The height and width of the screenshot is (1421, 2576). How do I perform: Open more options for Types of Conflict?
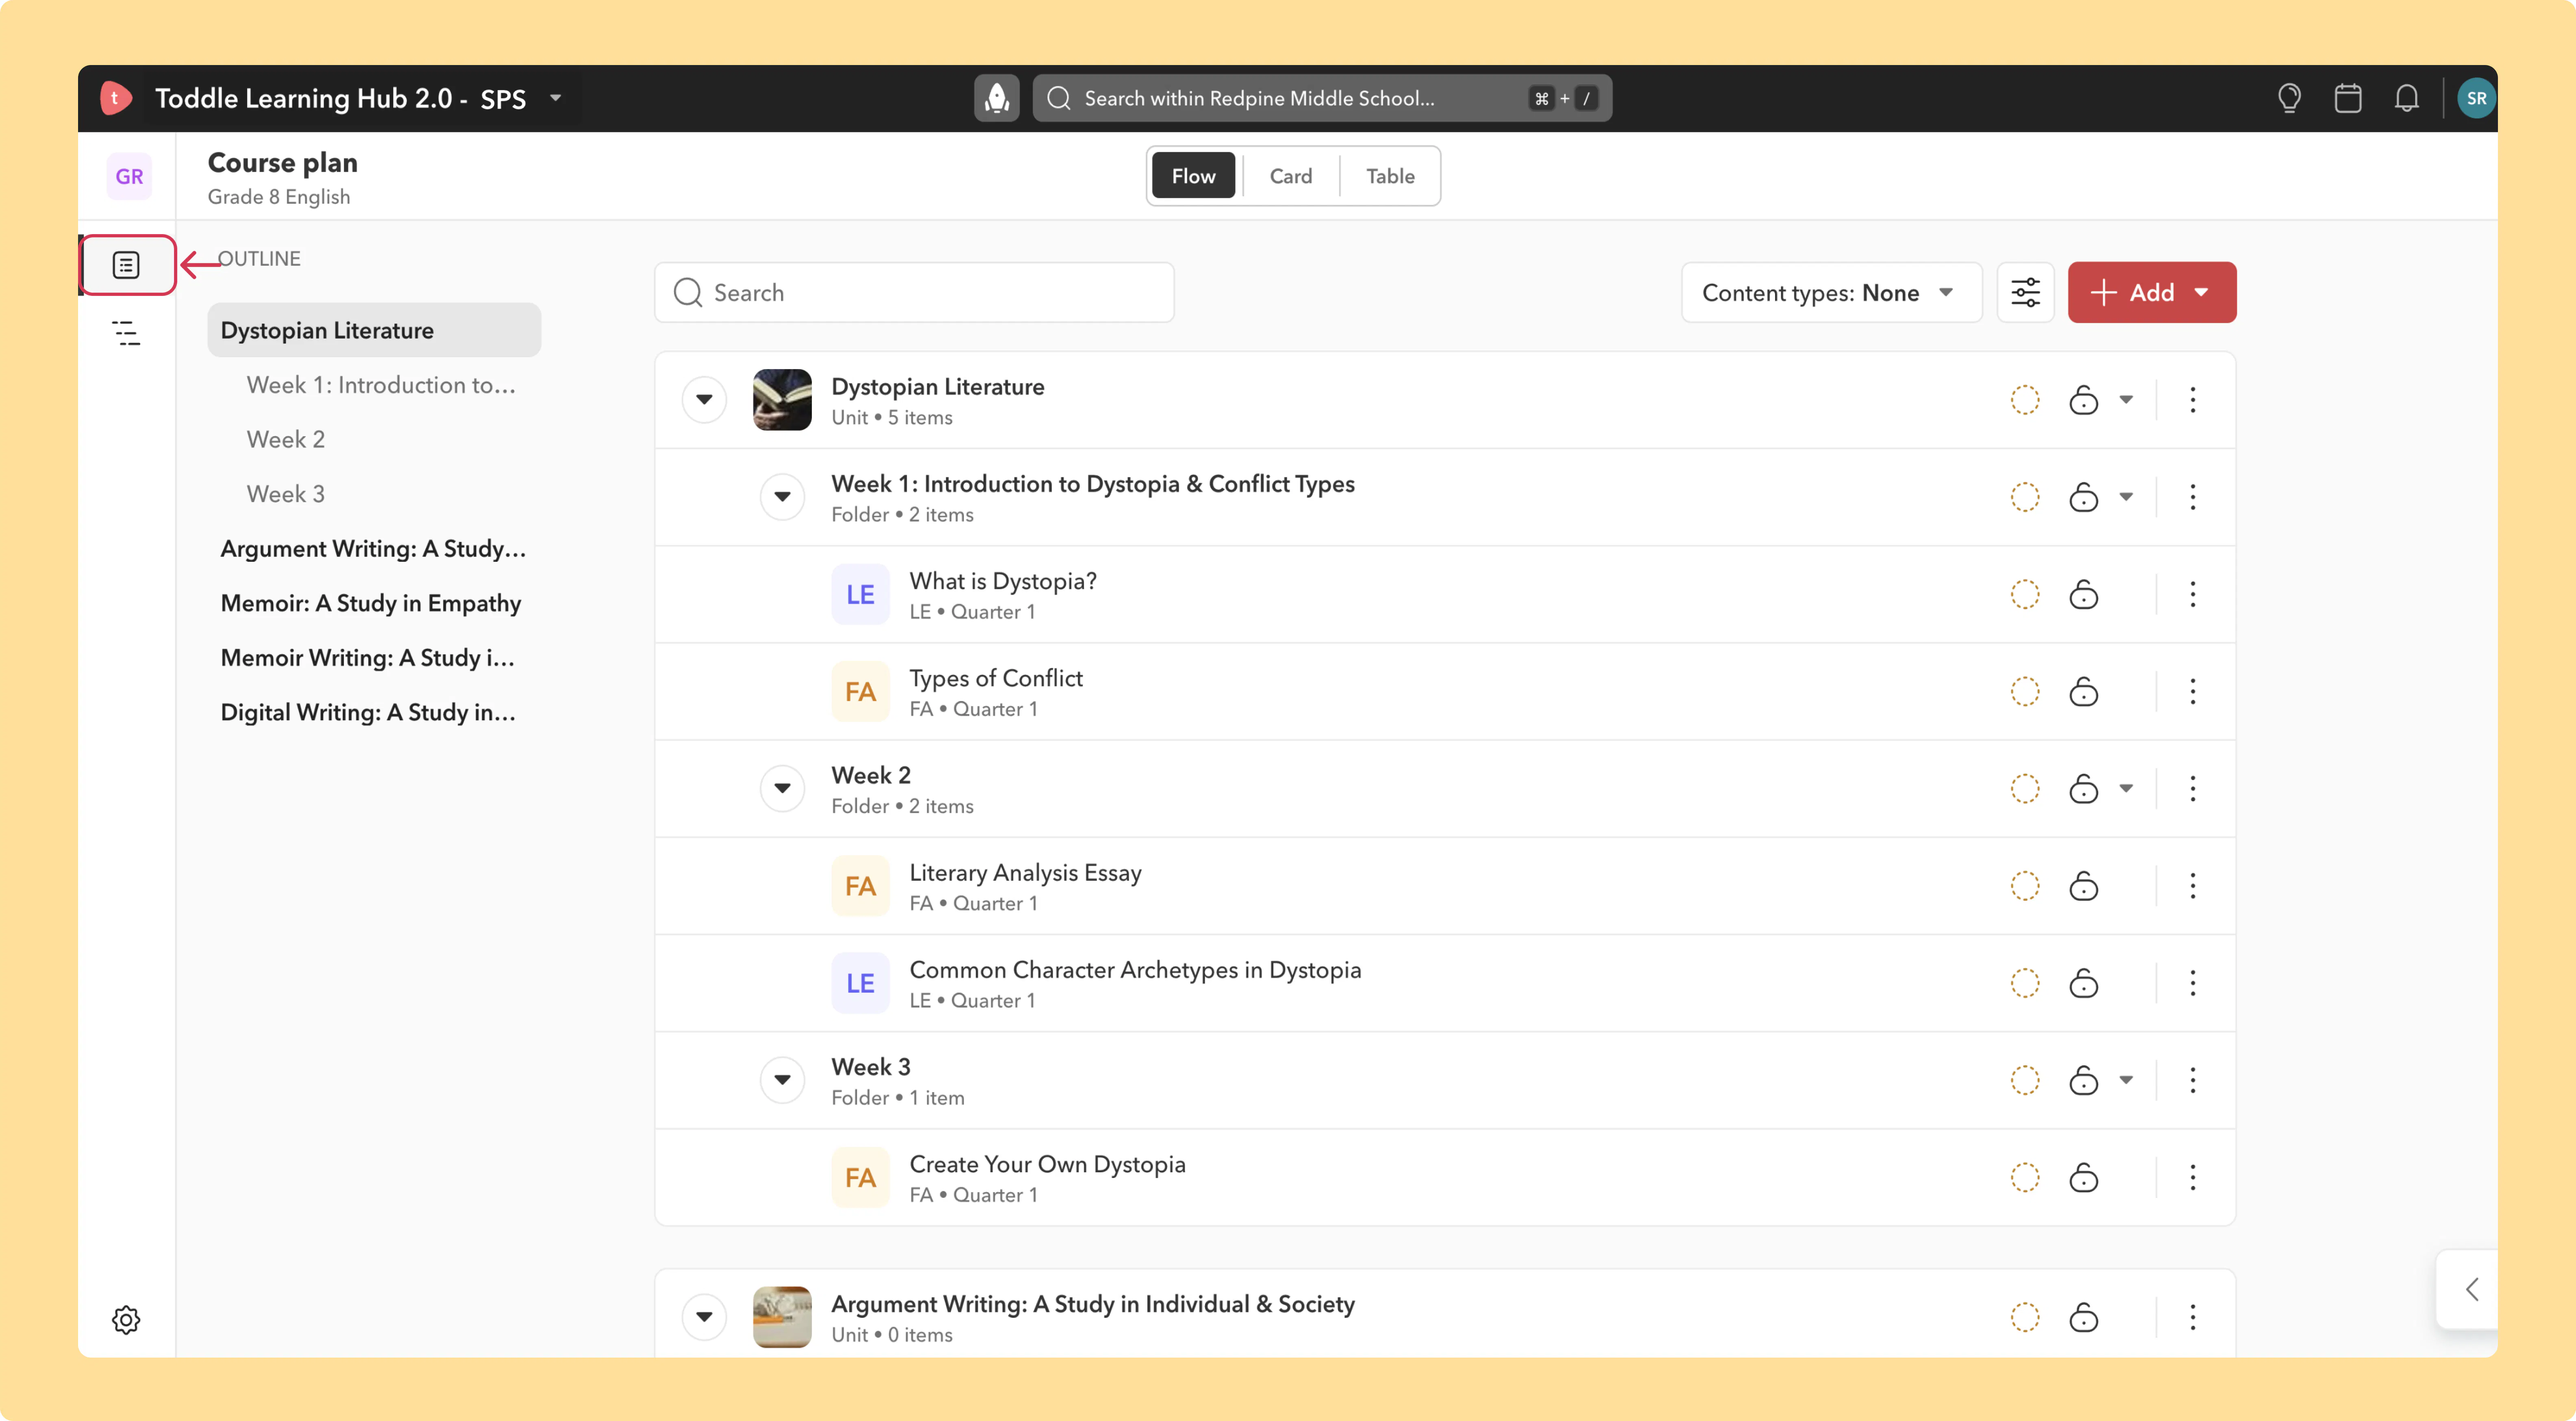click(x=2193, y=691)
